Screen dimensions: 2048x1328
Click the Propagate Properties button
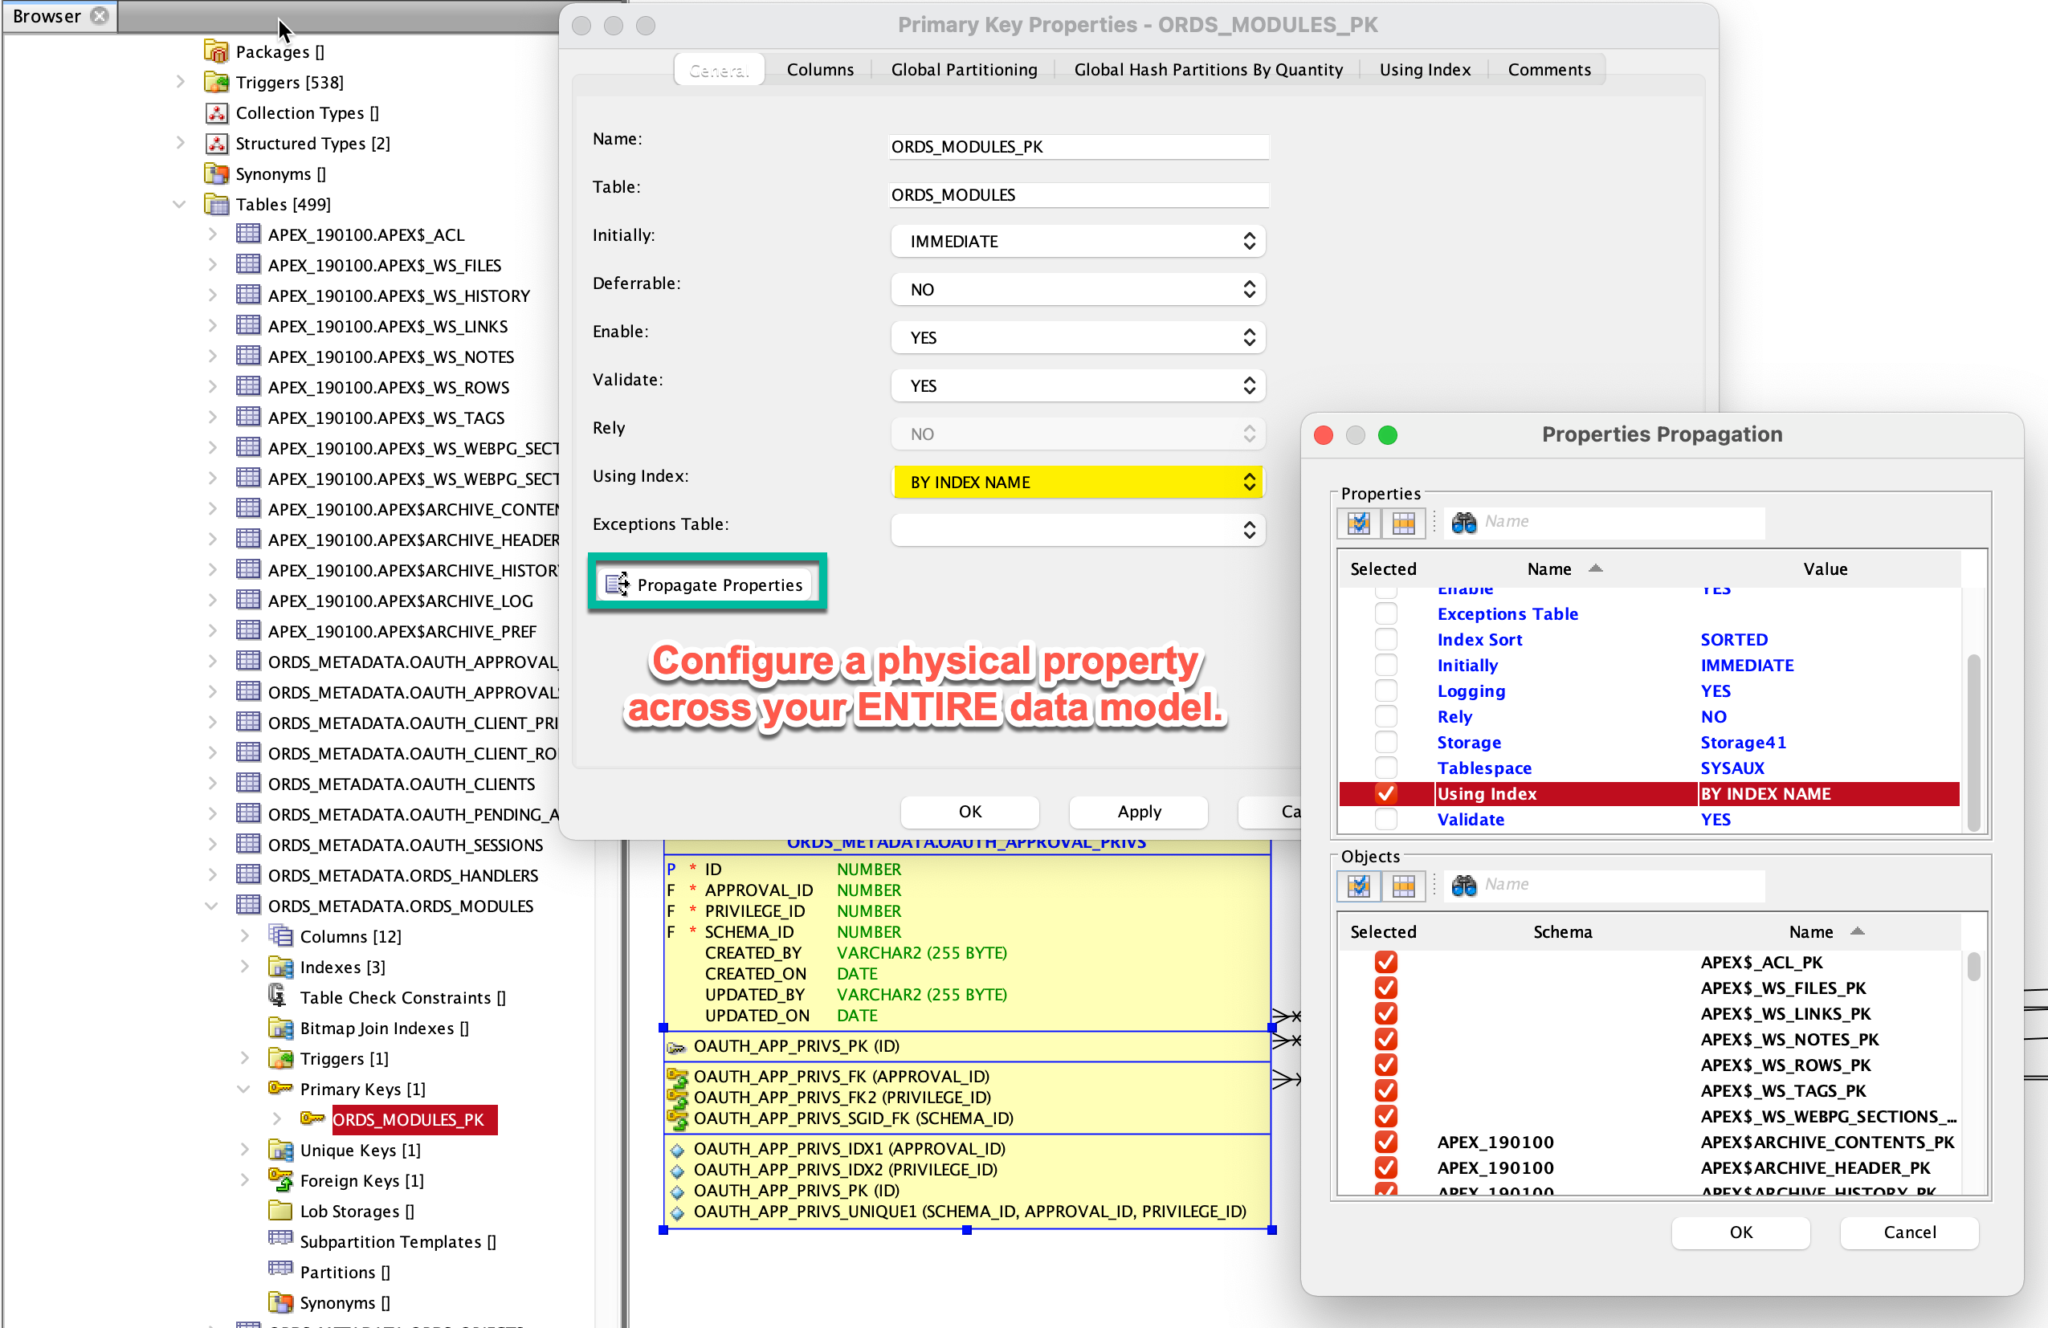[x=707, y=584]
